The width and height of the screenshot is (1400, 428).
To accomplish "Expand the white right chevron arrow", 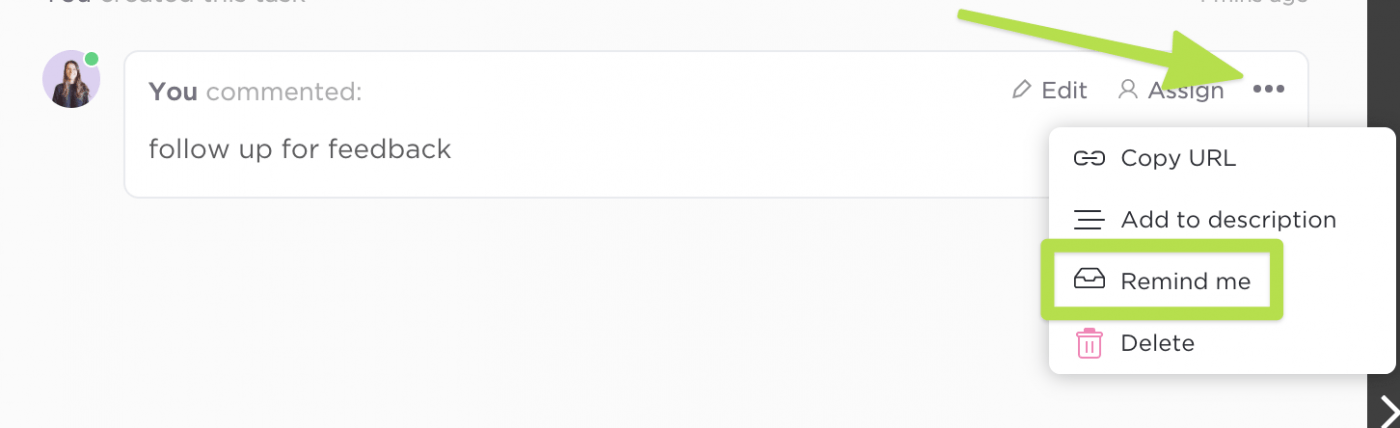I will point(1388,410).
